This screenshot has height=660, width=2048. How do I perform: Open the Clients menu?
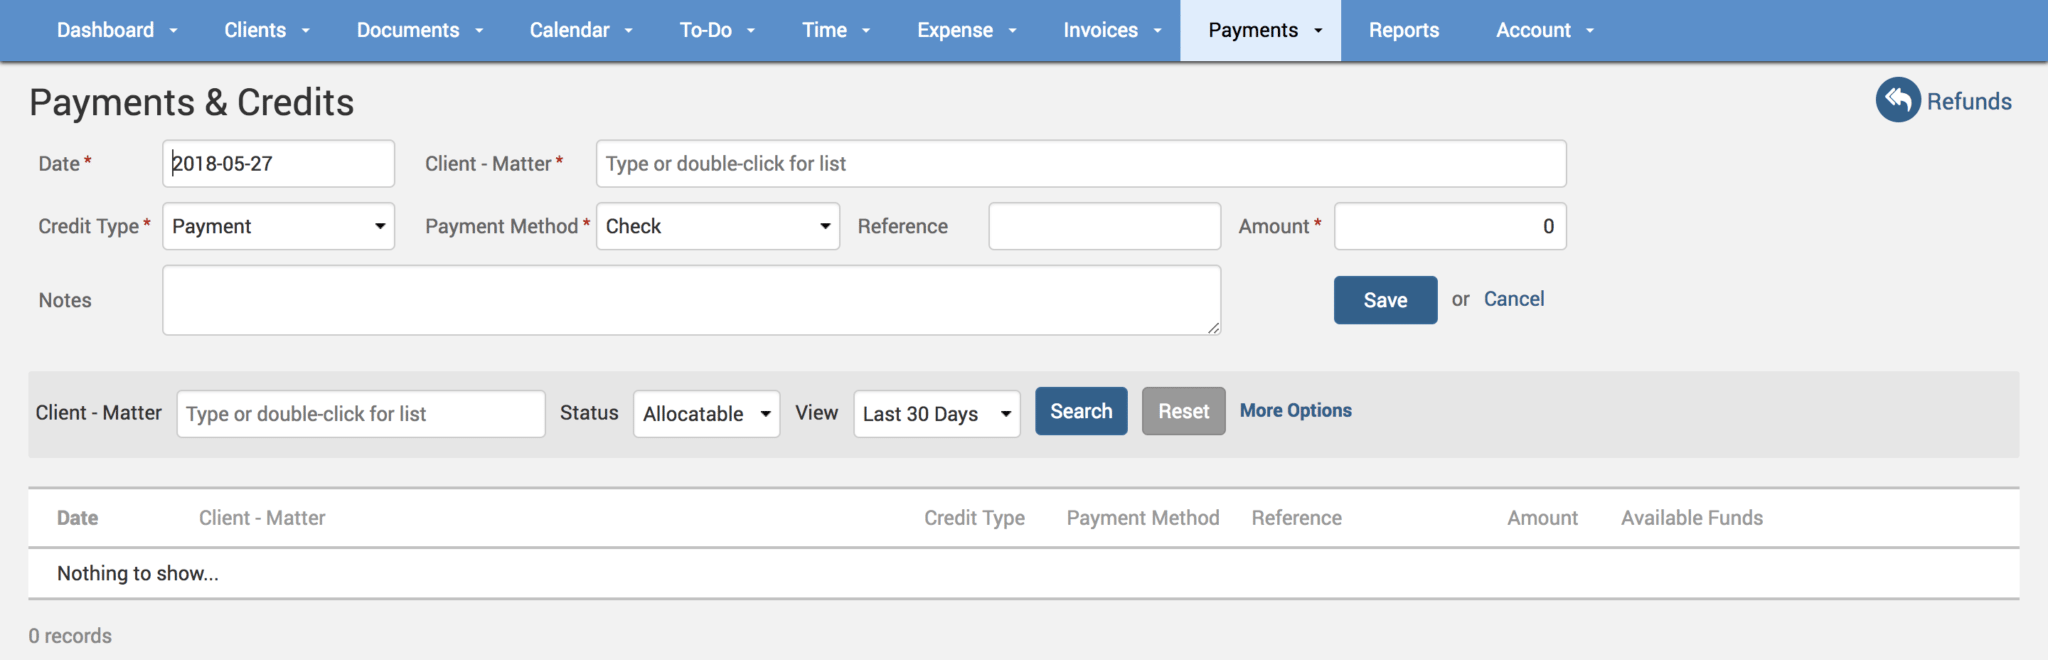click(x=266, y=30)
